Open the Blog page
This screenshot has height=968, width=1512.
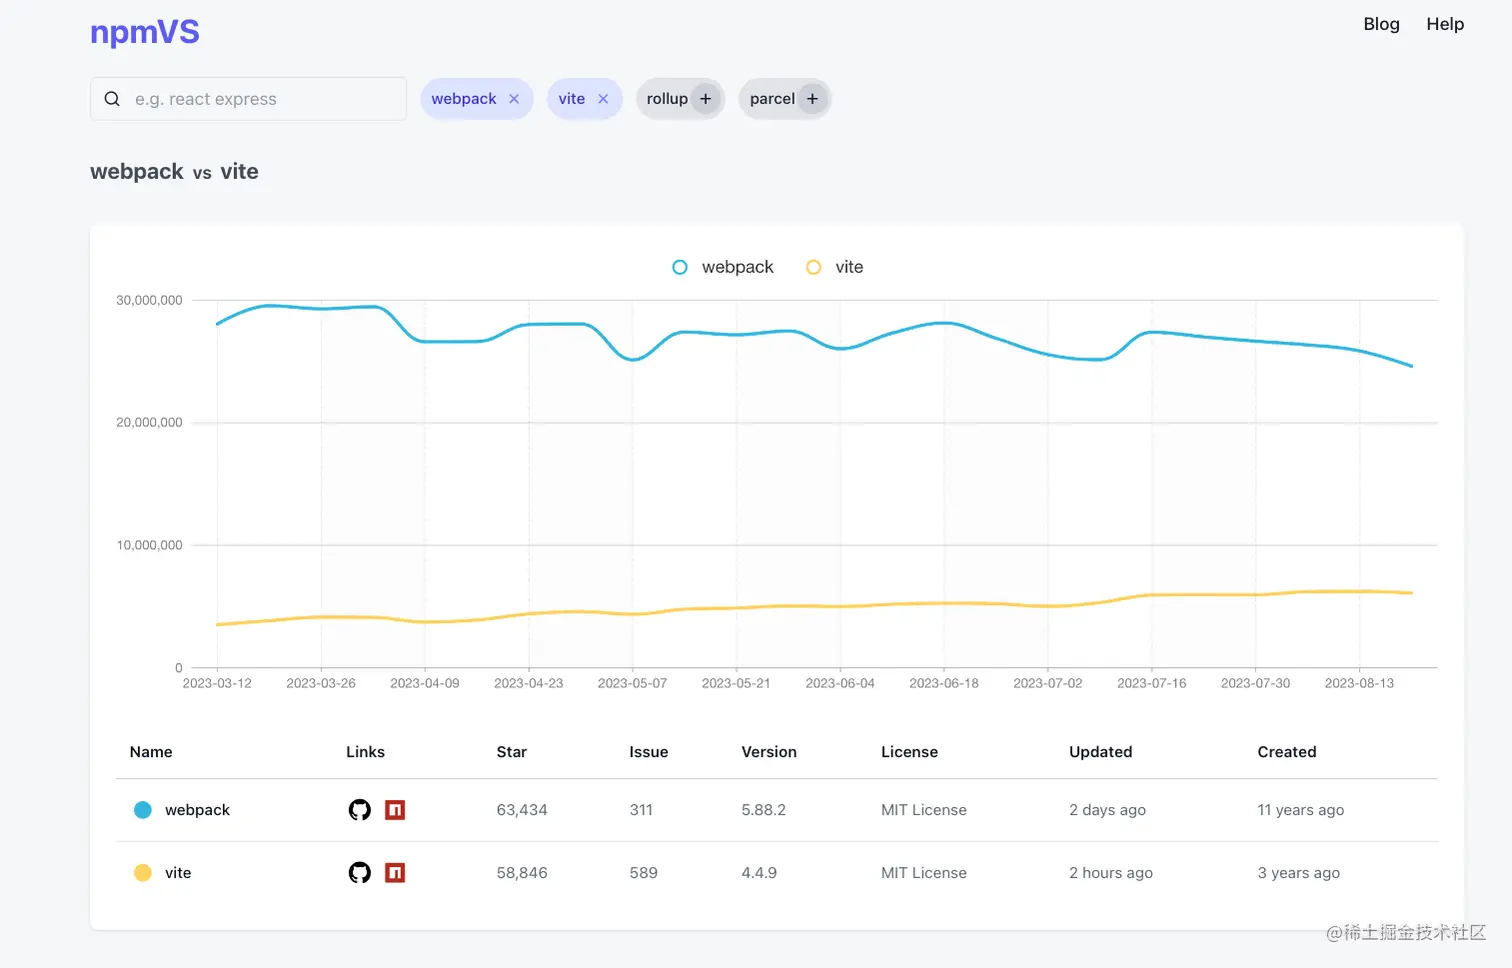tap(1381, 24)
